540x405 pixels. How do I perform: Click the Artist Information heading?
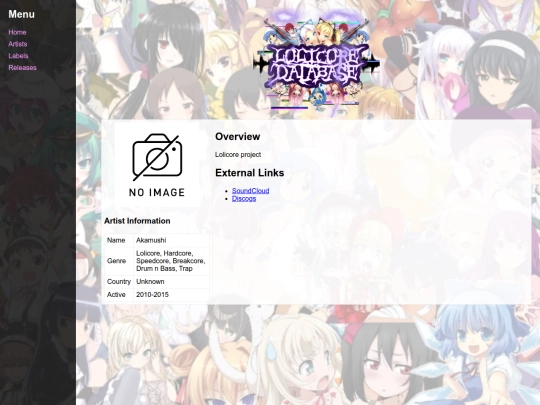click(137, 221)
